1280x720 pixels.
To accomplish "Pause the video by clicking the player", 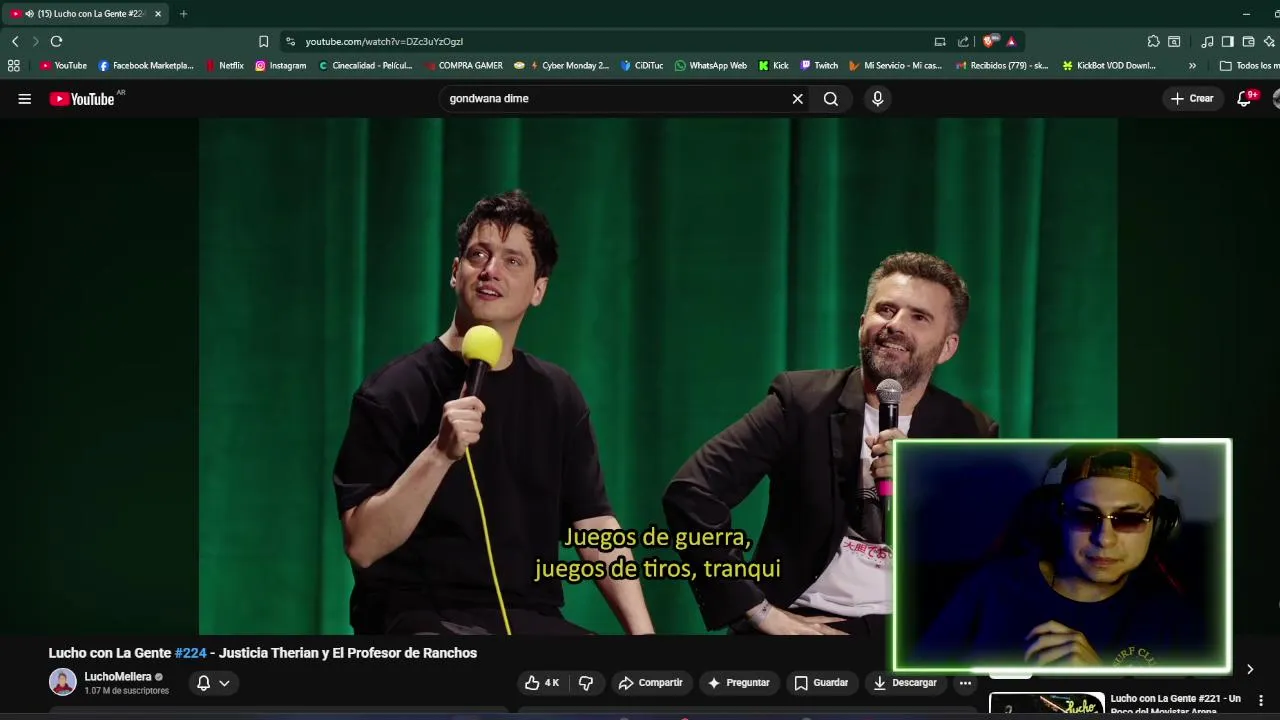I will (657, 376).
